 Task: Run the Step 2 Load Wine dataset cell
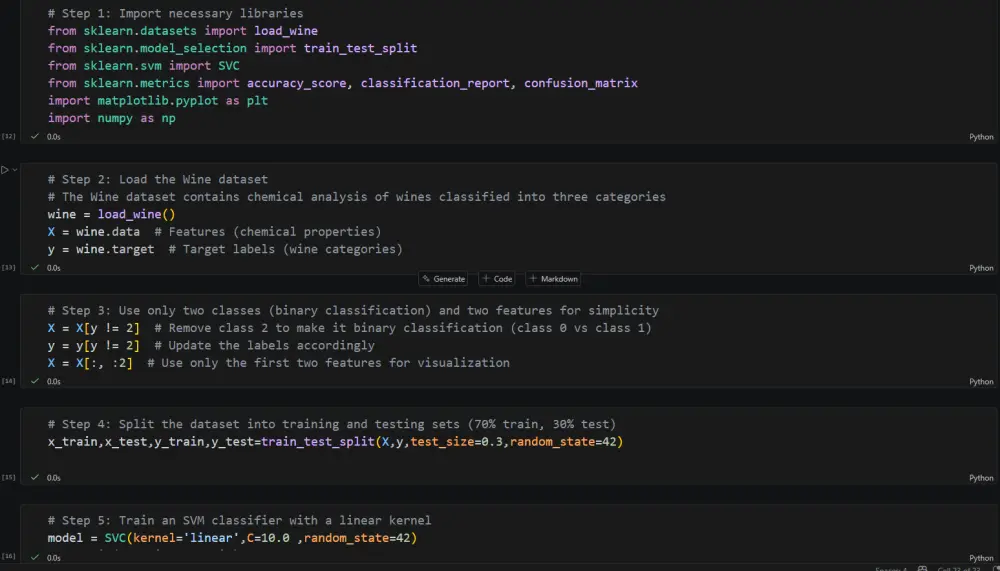(4, 170)
